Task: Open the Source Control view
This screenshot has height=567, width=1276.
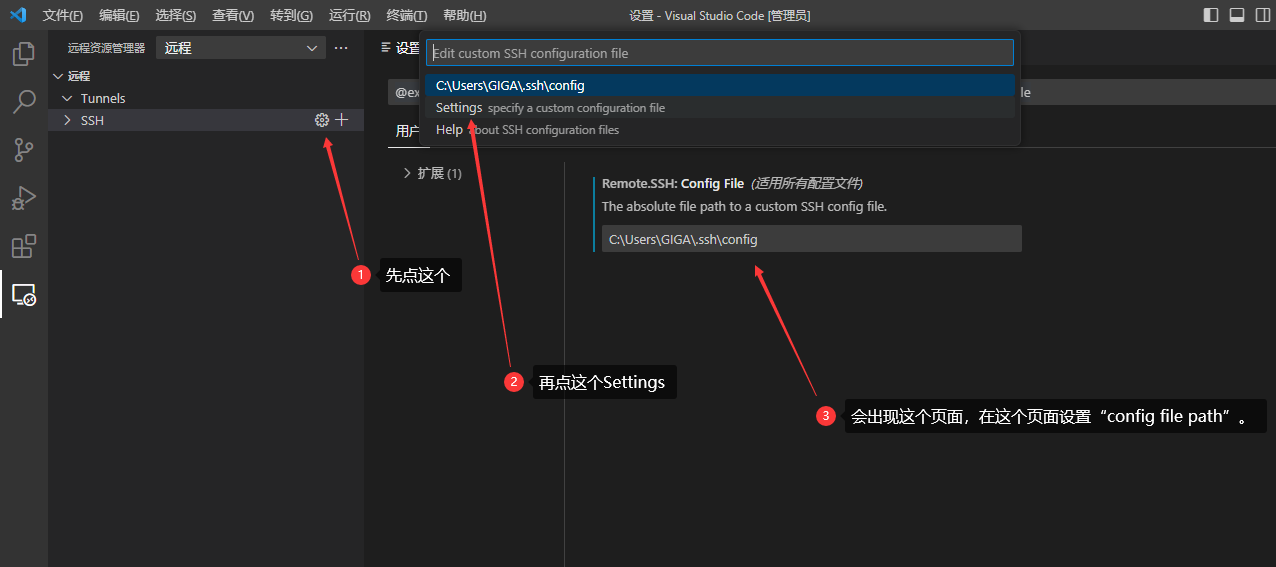Action: tap(24, 150)
